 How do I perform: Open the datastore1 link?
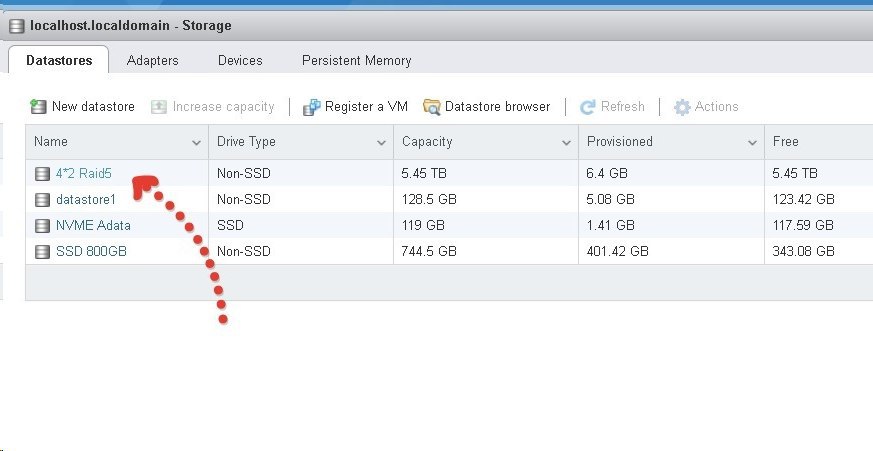click(x=86, y=199)
